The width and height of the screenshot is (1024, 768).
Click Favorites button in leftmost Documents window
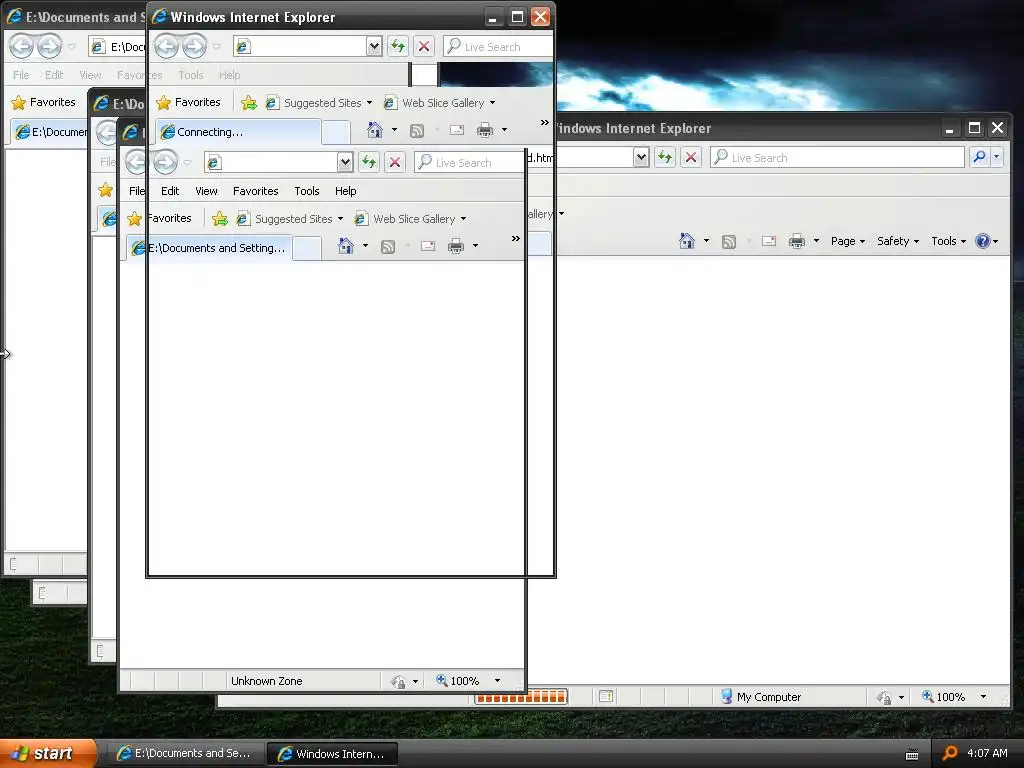pos(44,103)
